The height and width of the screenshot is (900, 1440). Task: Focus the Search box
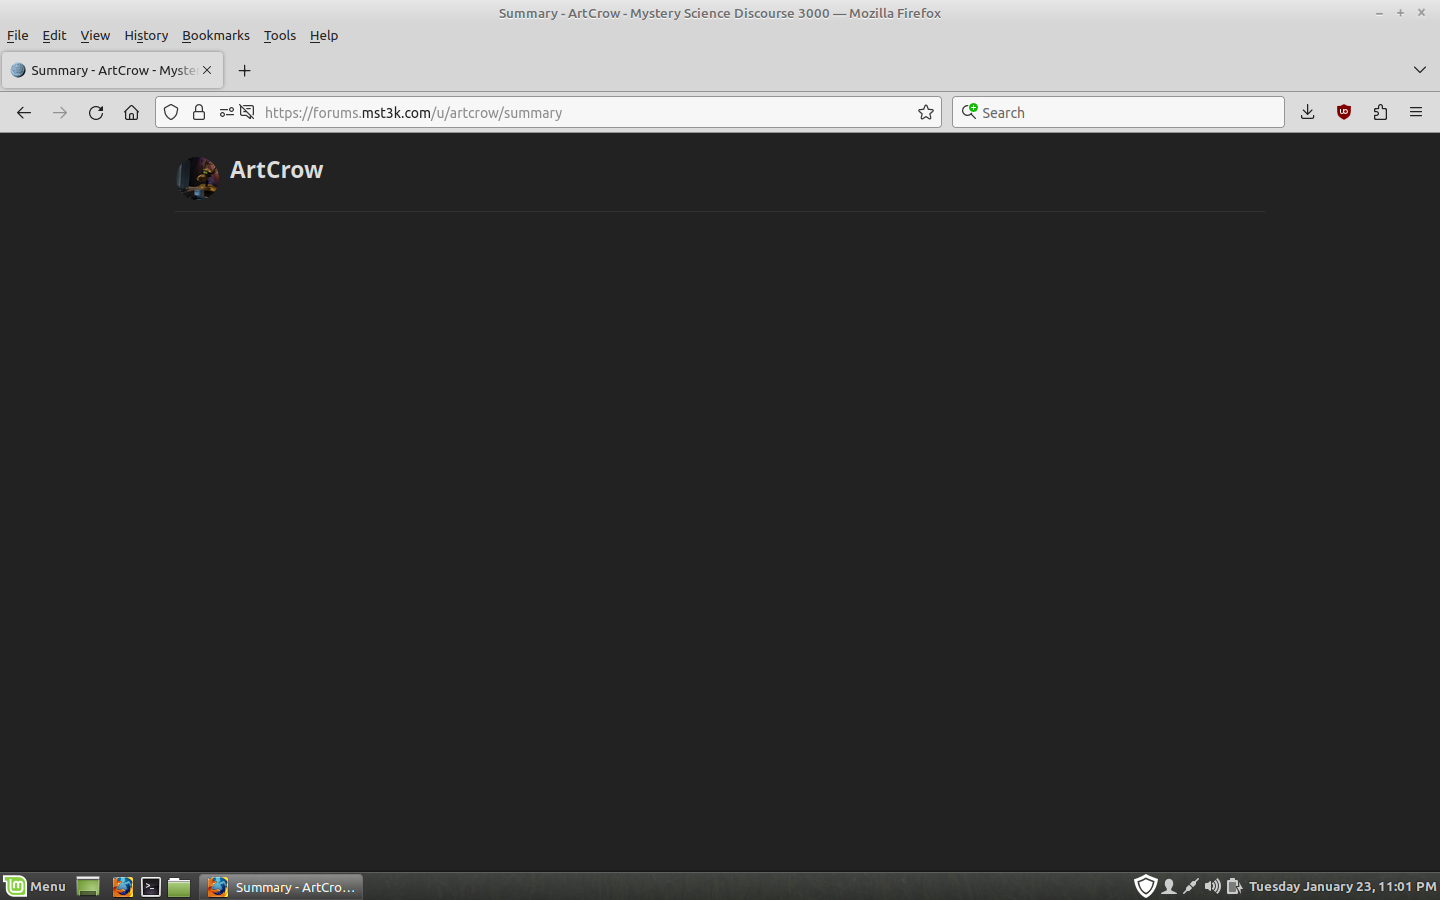1118,112
